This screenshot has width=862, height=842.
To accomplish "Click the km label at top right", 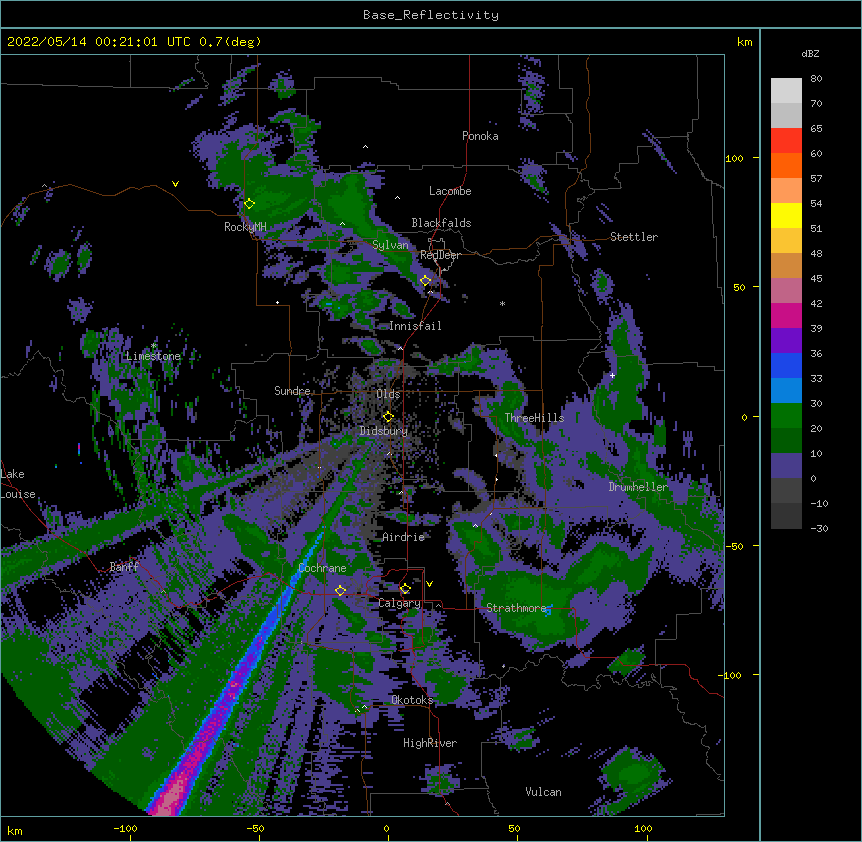I will 745,42.
